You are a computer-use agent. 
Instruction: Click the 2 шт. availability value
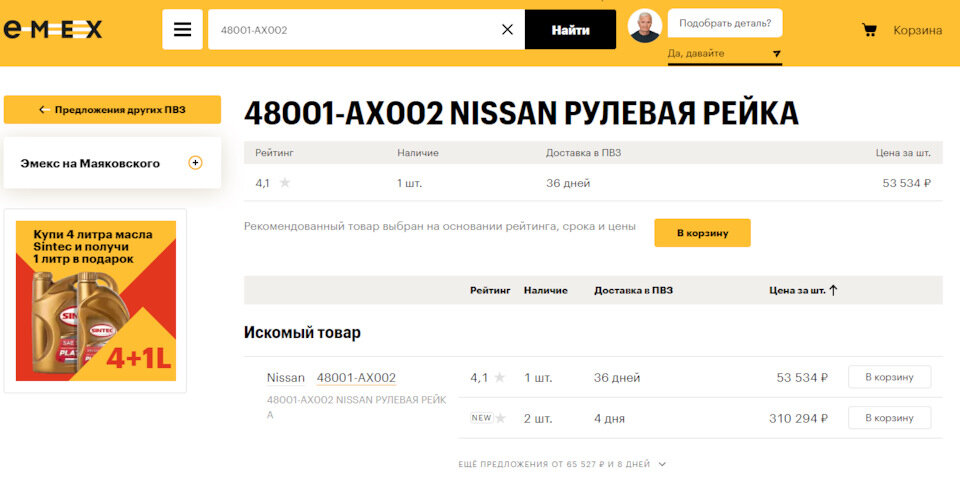coord(538,419)
